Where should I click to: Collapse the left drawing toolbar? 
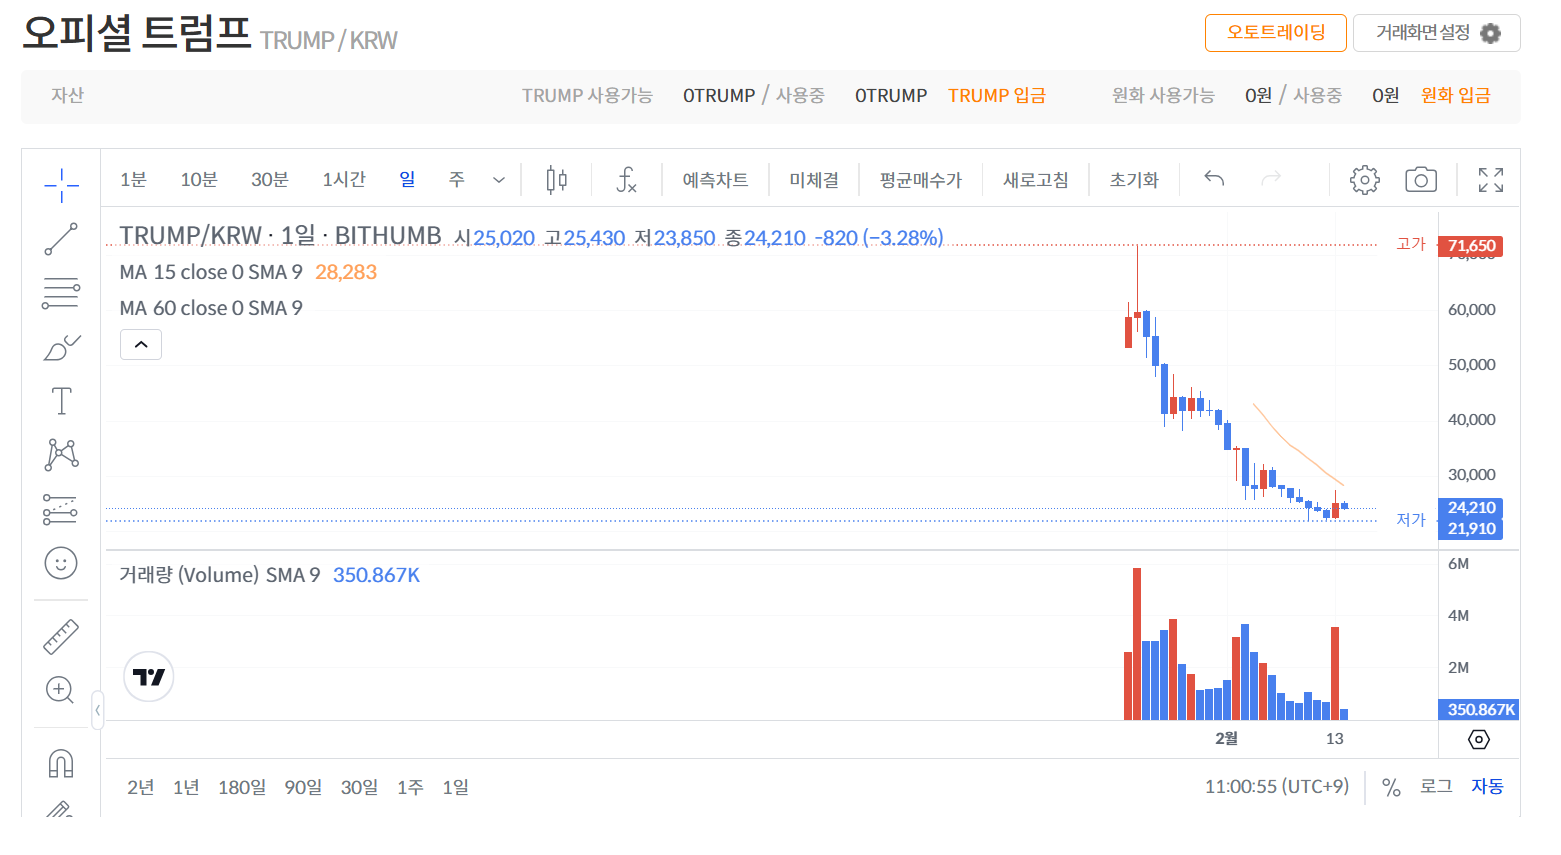pos(97,710)
